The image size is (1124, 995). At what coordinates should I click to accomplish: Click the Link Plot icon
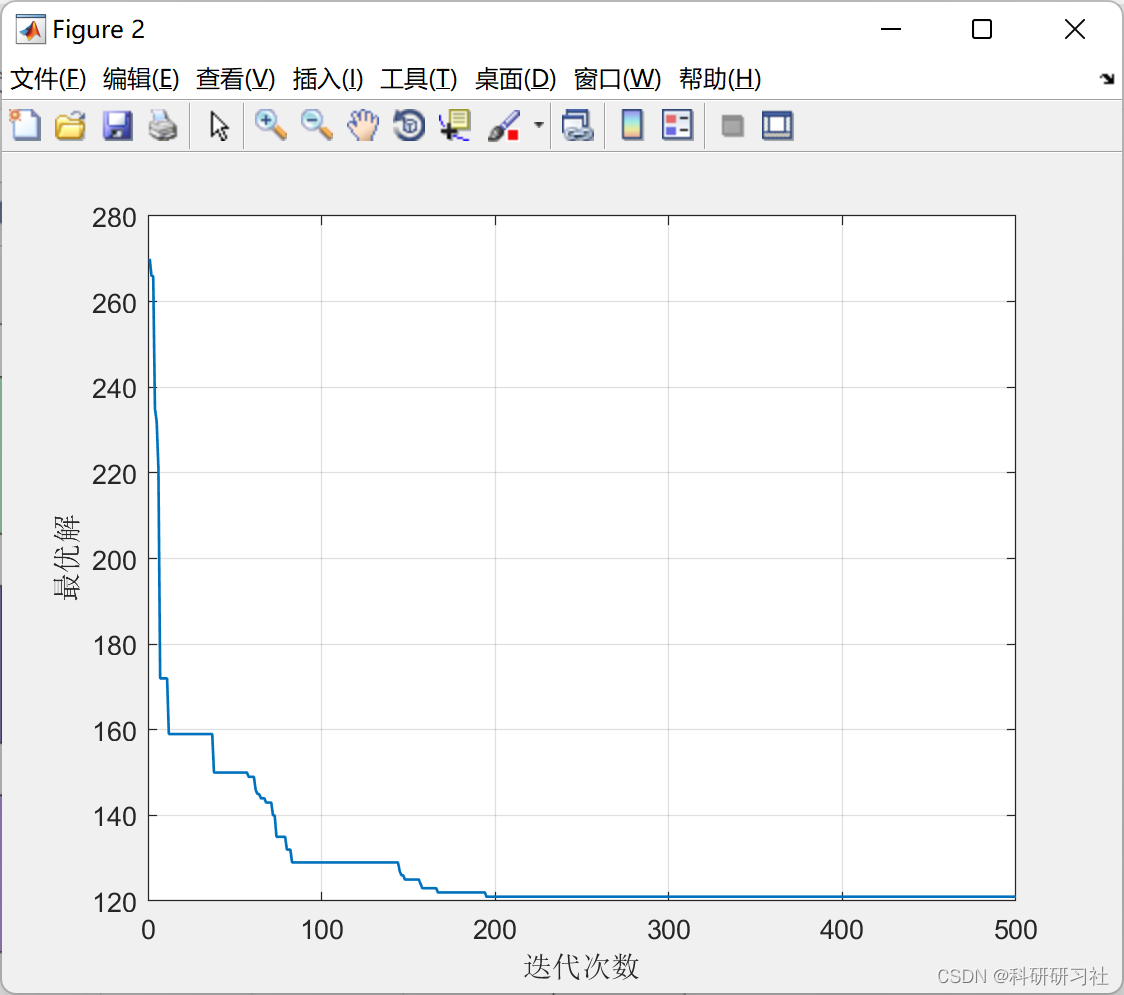click(578, 125)
